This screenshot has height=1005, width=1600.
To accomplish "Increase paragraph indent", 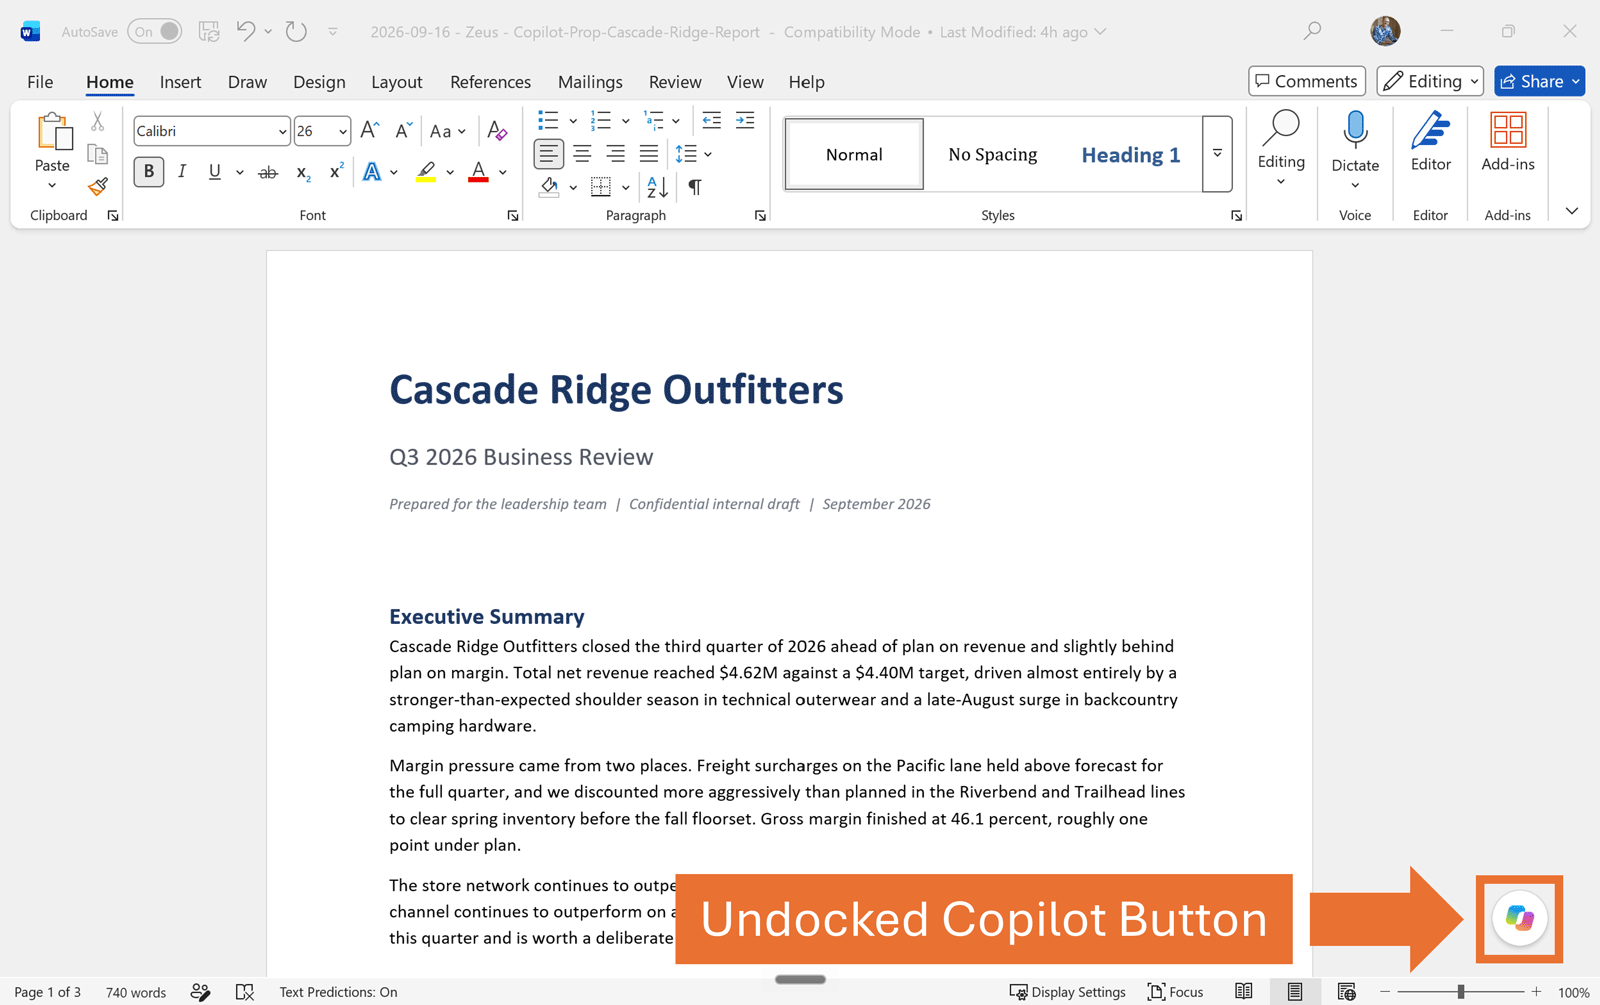I will (x=745, y=121).
